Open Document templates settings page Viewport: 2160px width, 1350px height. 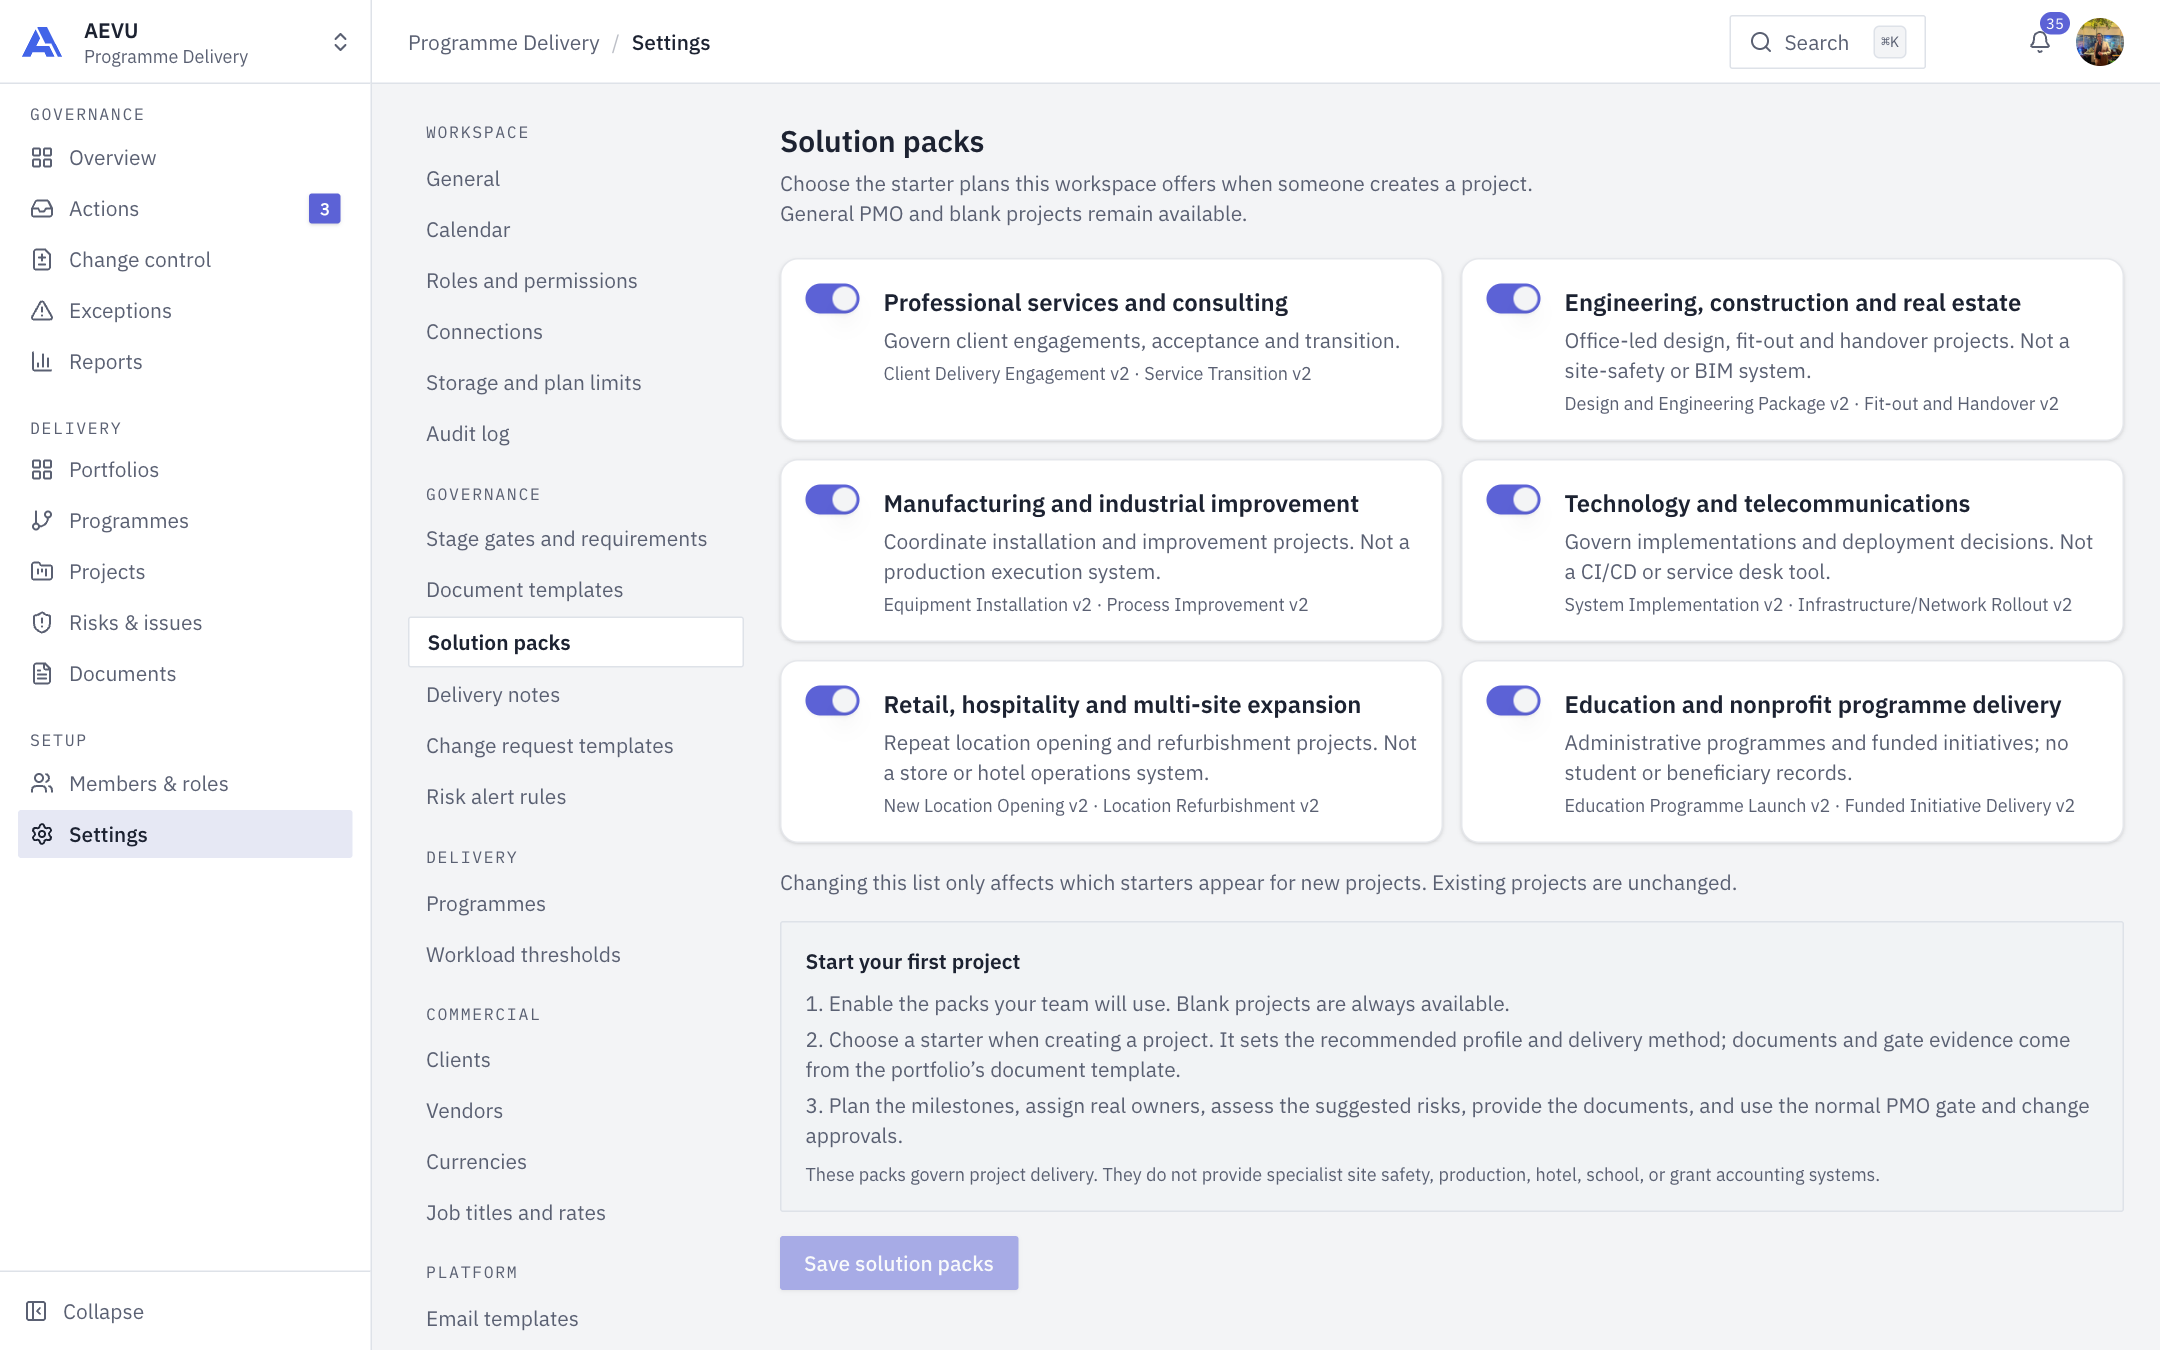(x=524, y=590)
